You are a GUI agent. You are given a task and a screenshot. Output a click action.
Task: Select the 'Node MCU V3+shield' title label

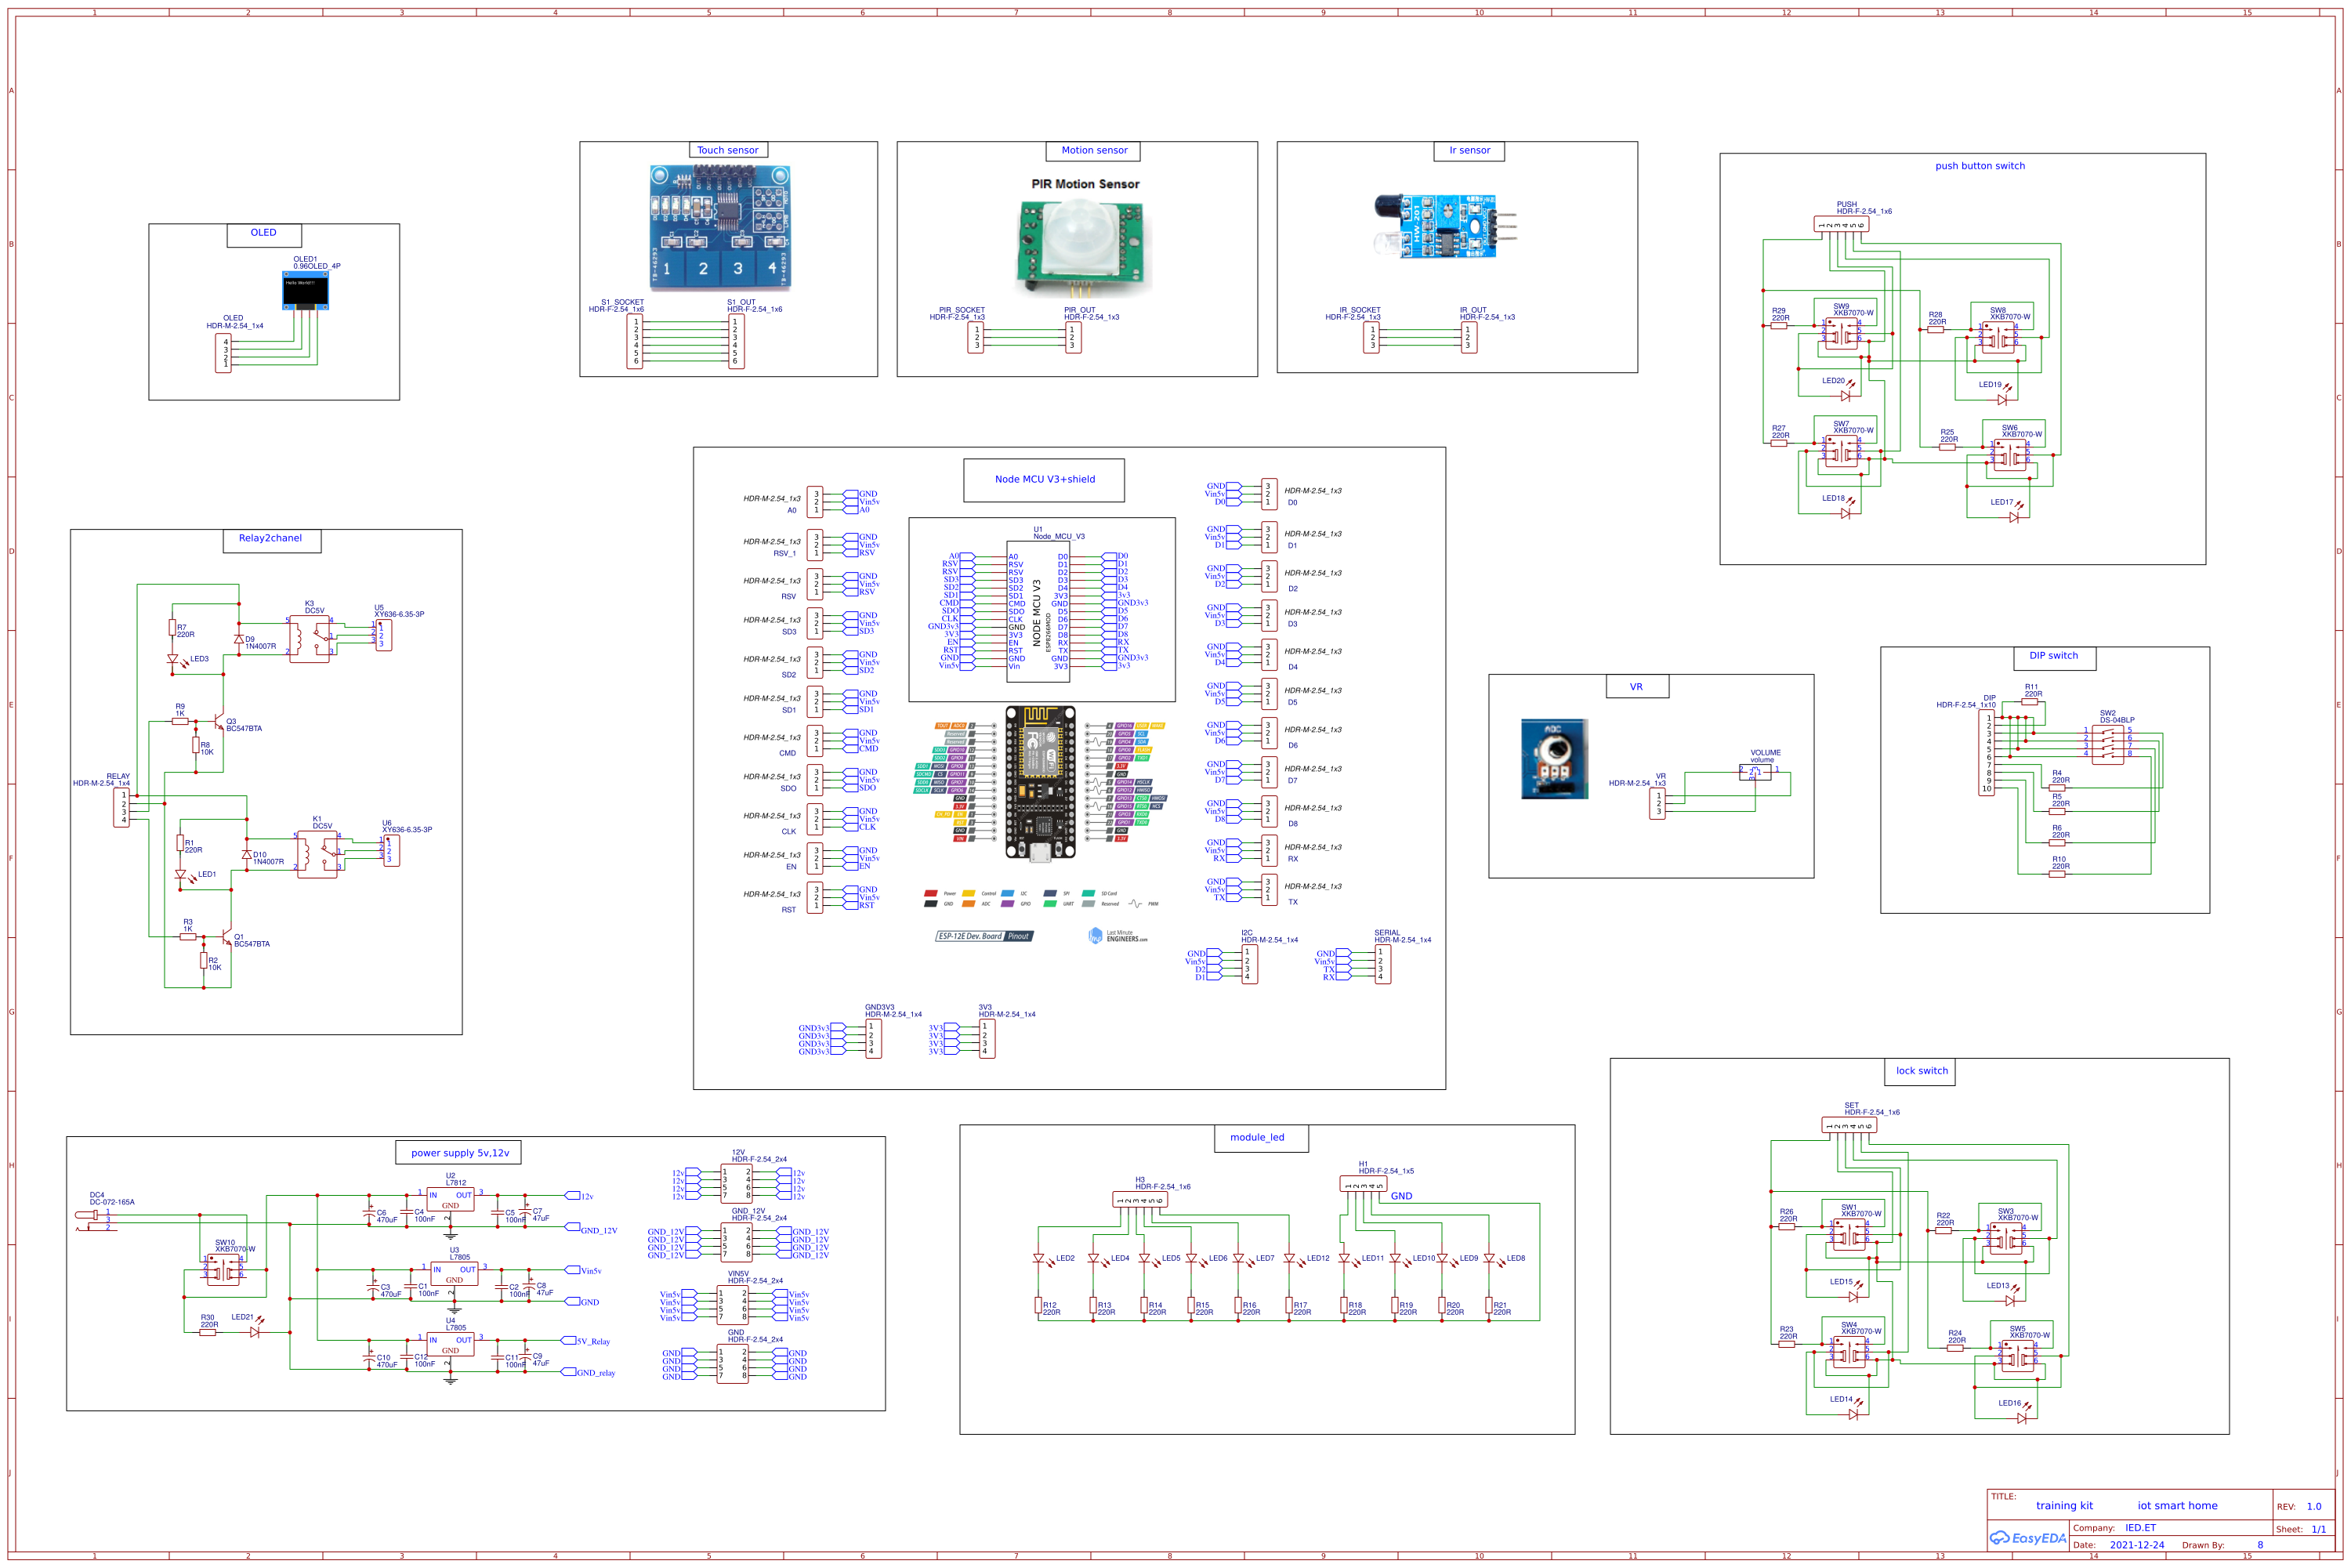tap(1044, 479)
